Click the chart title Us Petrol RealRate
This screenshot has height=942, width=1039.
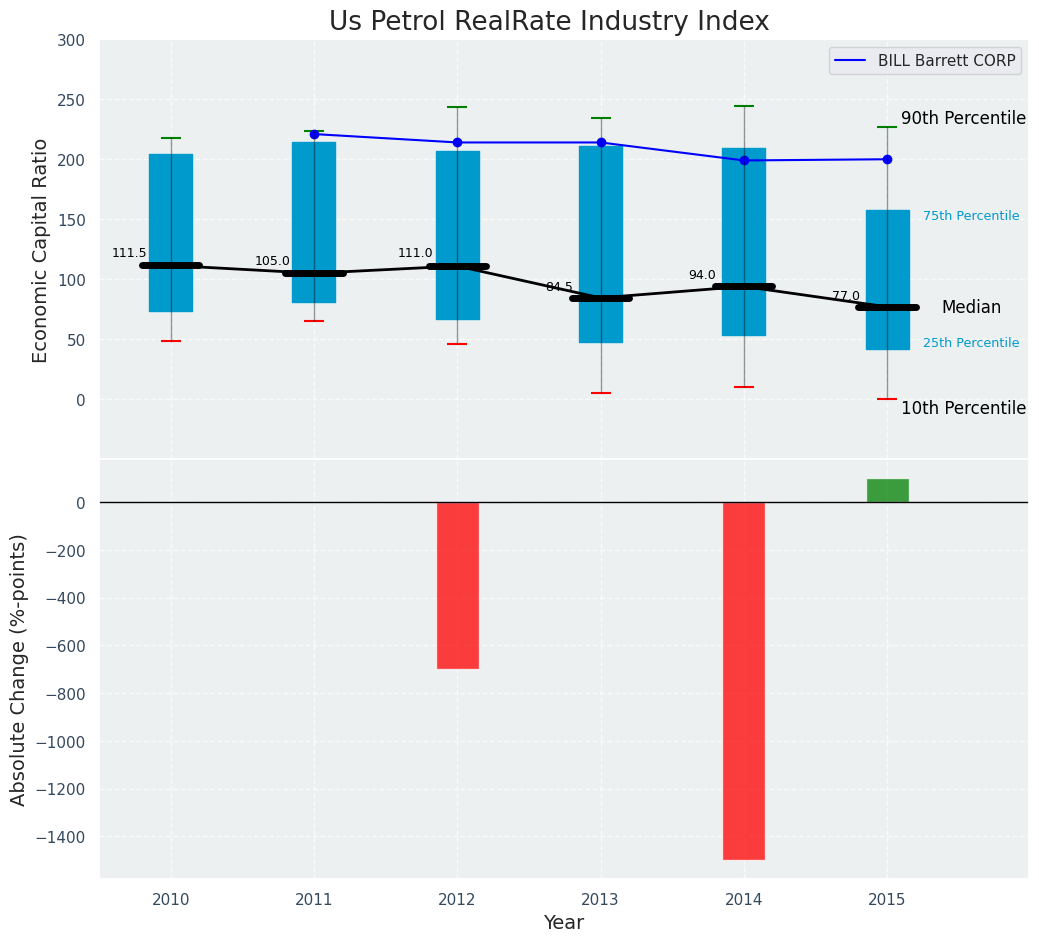click(x=549, y=22)
